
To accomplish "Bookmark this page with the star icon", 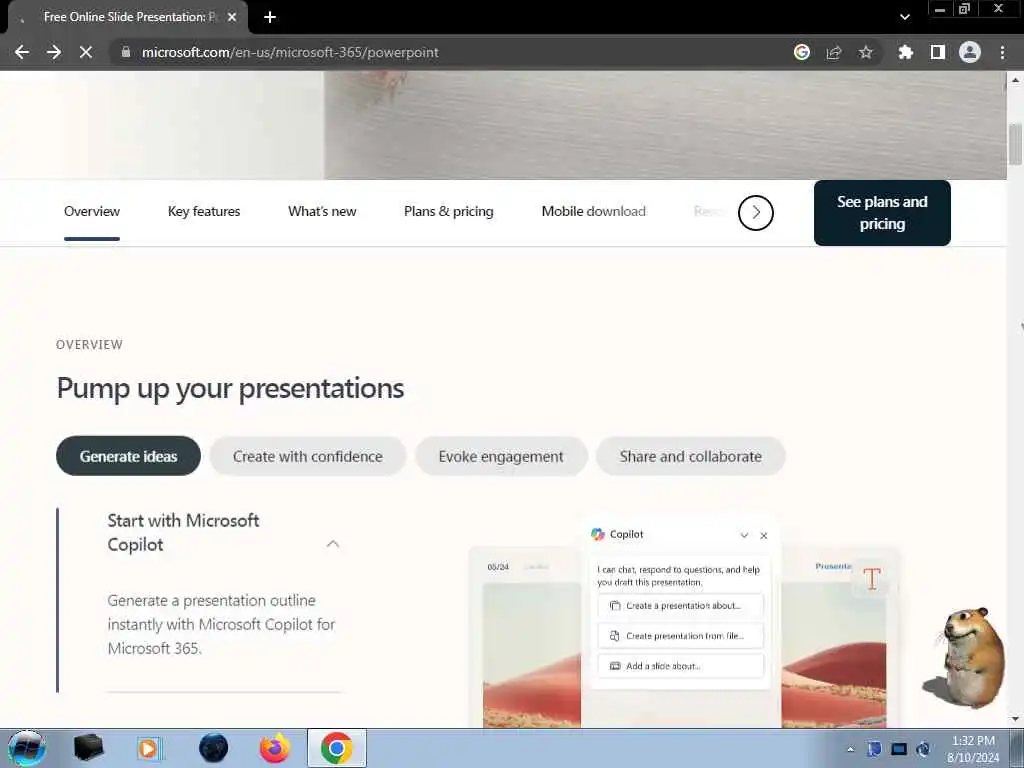I will tap(865, 52).
